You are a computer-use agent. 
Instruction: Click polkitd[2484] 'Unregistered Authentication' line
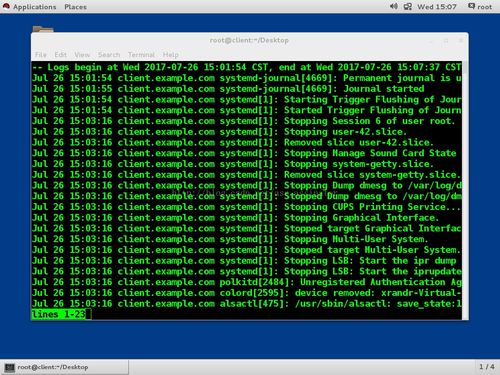pyautogui.click(x=247, y=282)
